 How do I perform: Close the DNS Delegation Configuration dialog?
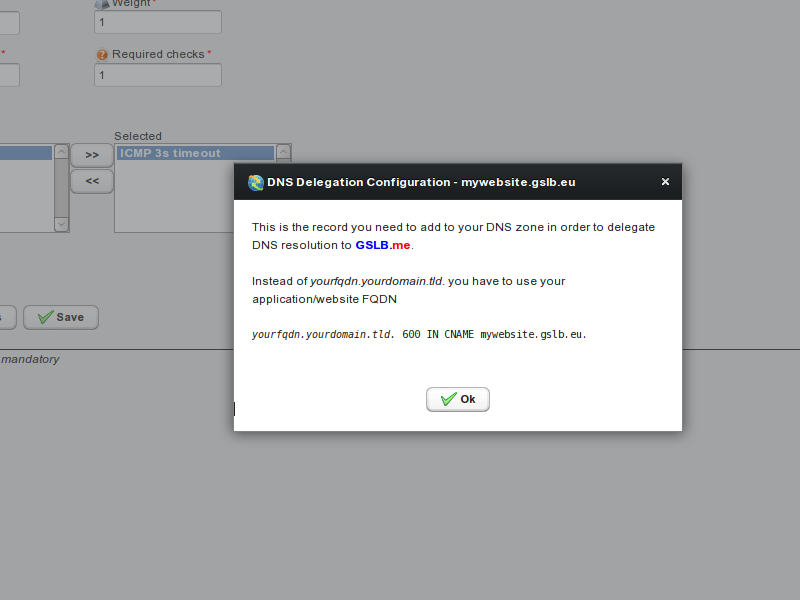665,182
